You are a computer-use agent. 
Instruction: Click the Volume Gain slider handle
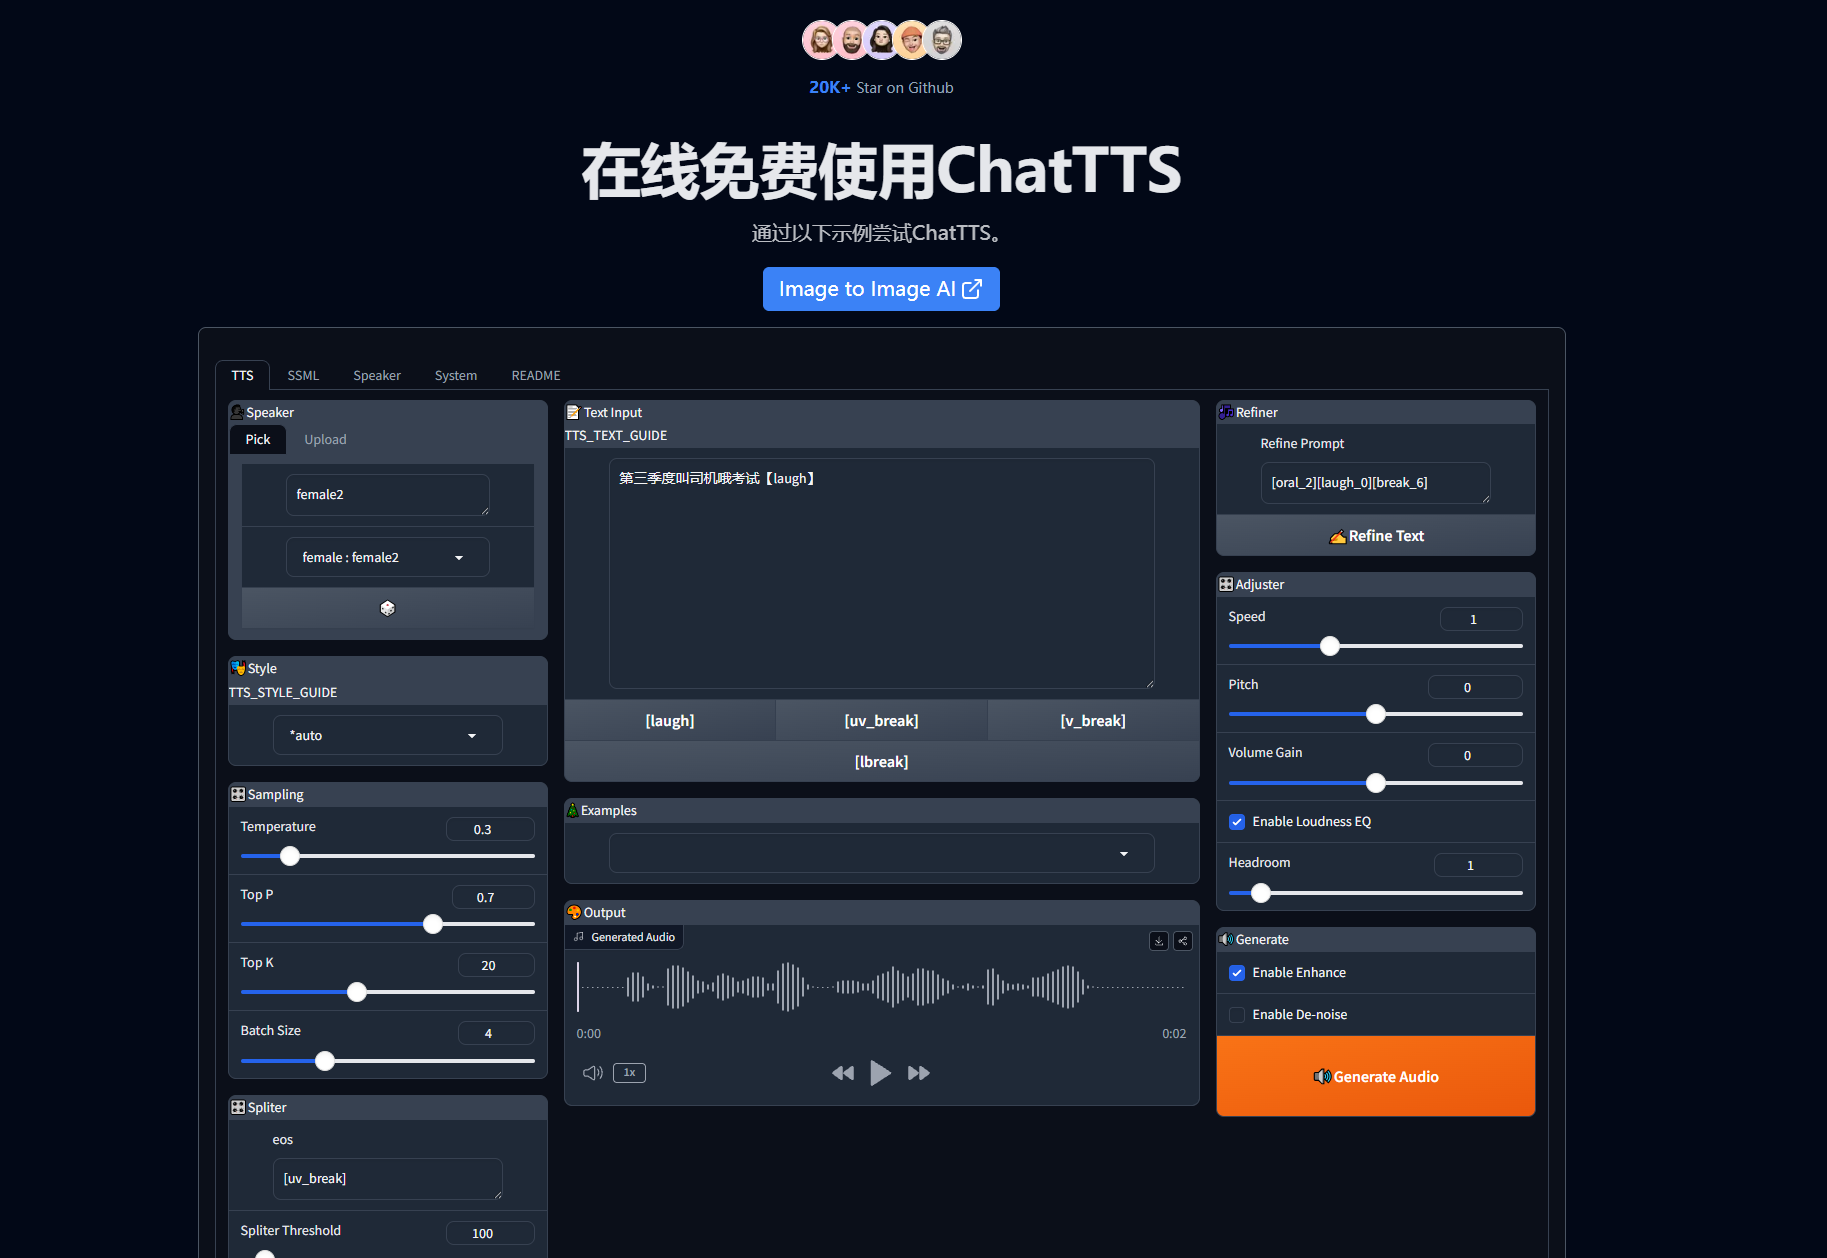click(1376, 783)
